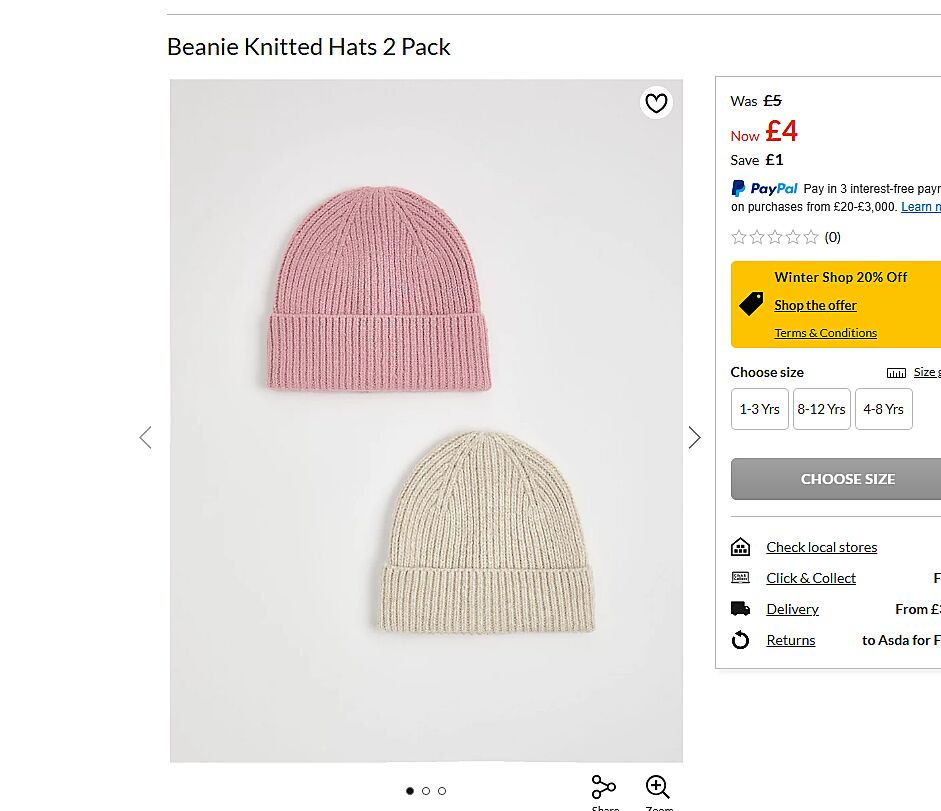Click the Returns circular arrow icon
Image resolution: width=941 pixels, height=811 pixels.
tap(740, 640)
